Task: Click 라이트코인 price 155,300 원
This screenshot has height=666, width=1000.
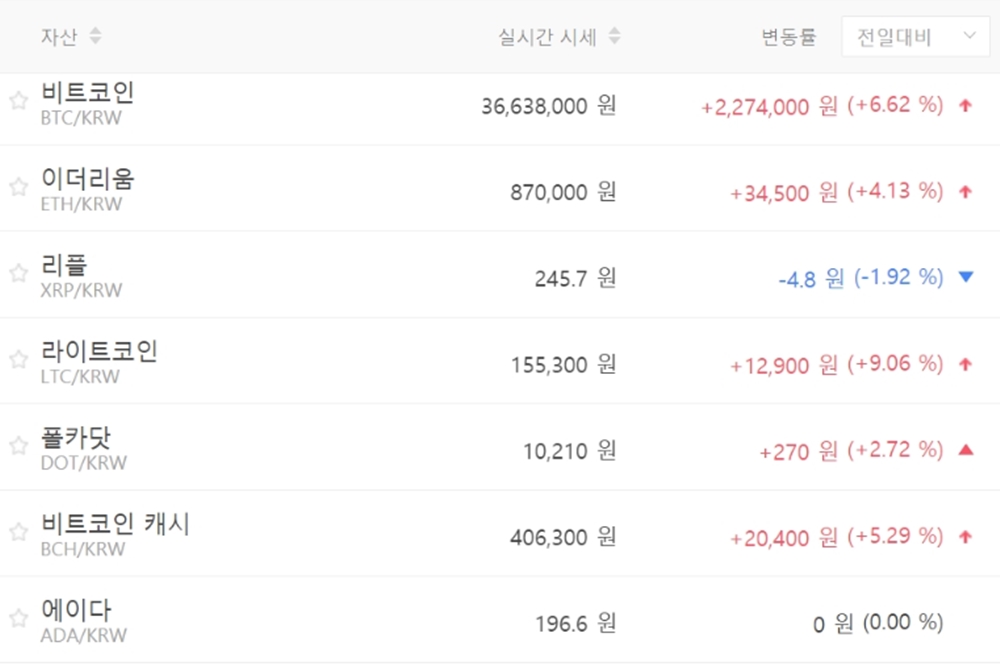Action: coord(563,366)
